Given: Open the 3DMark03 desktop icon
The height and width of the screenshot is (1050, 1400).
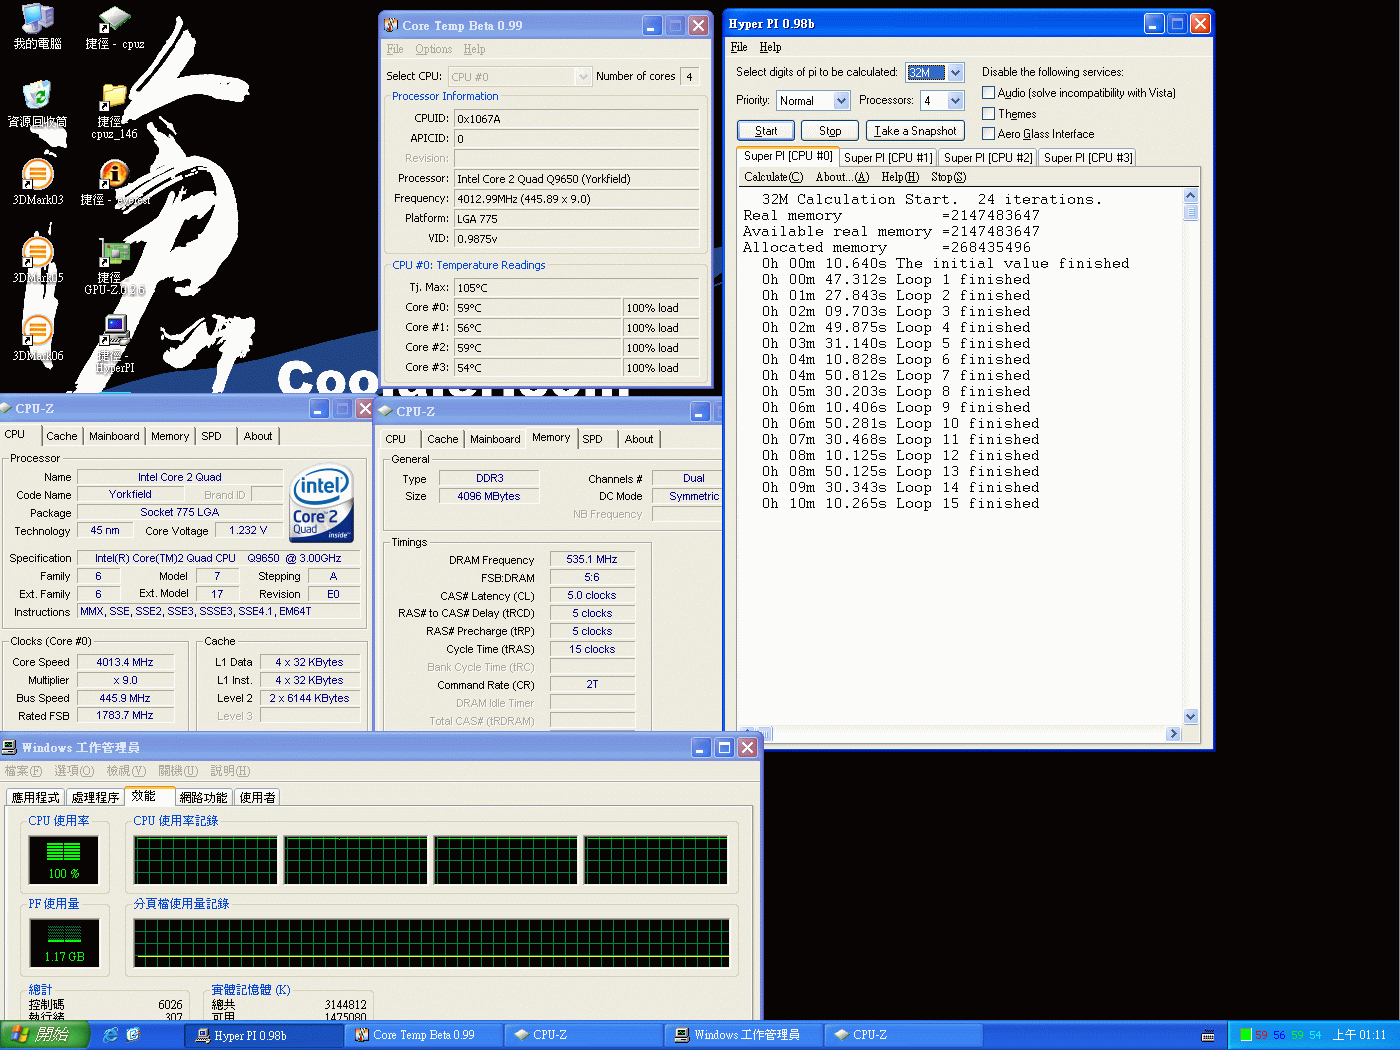Looking at the screenshot, I should click(37, 177).
